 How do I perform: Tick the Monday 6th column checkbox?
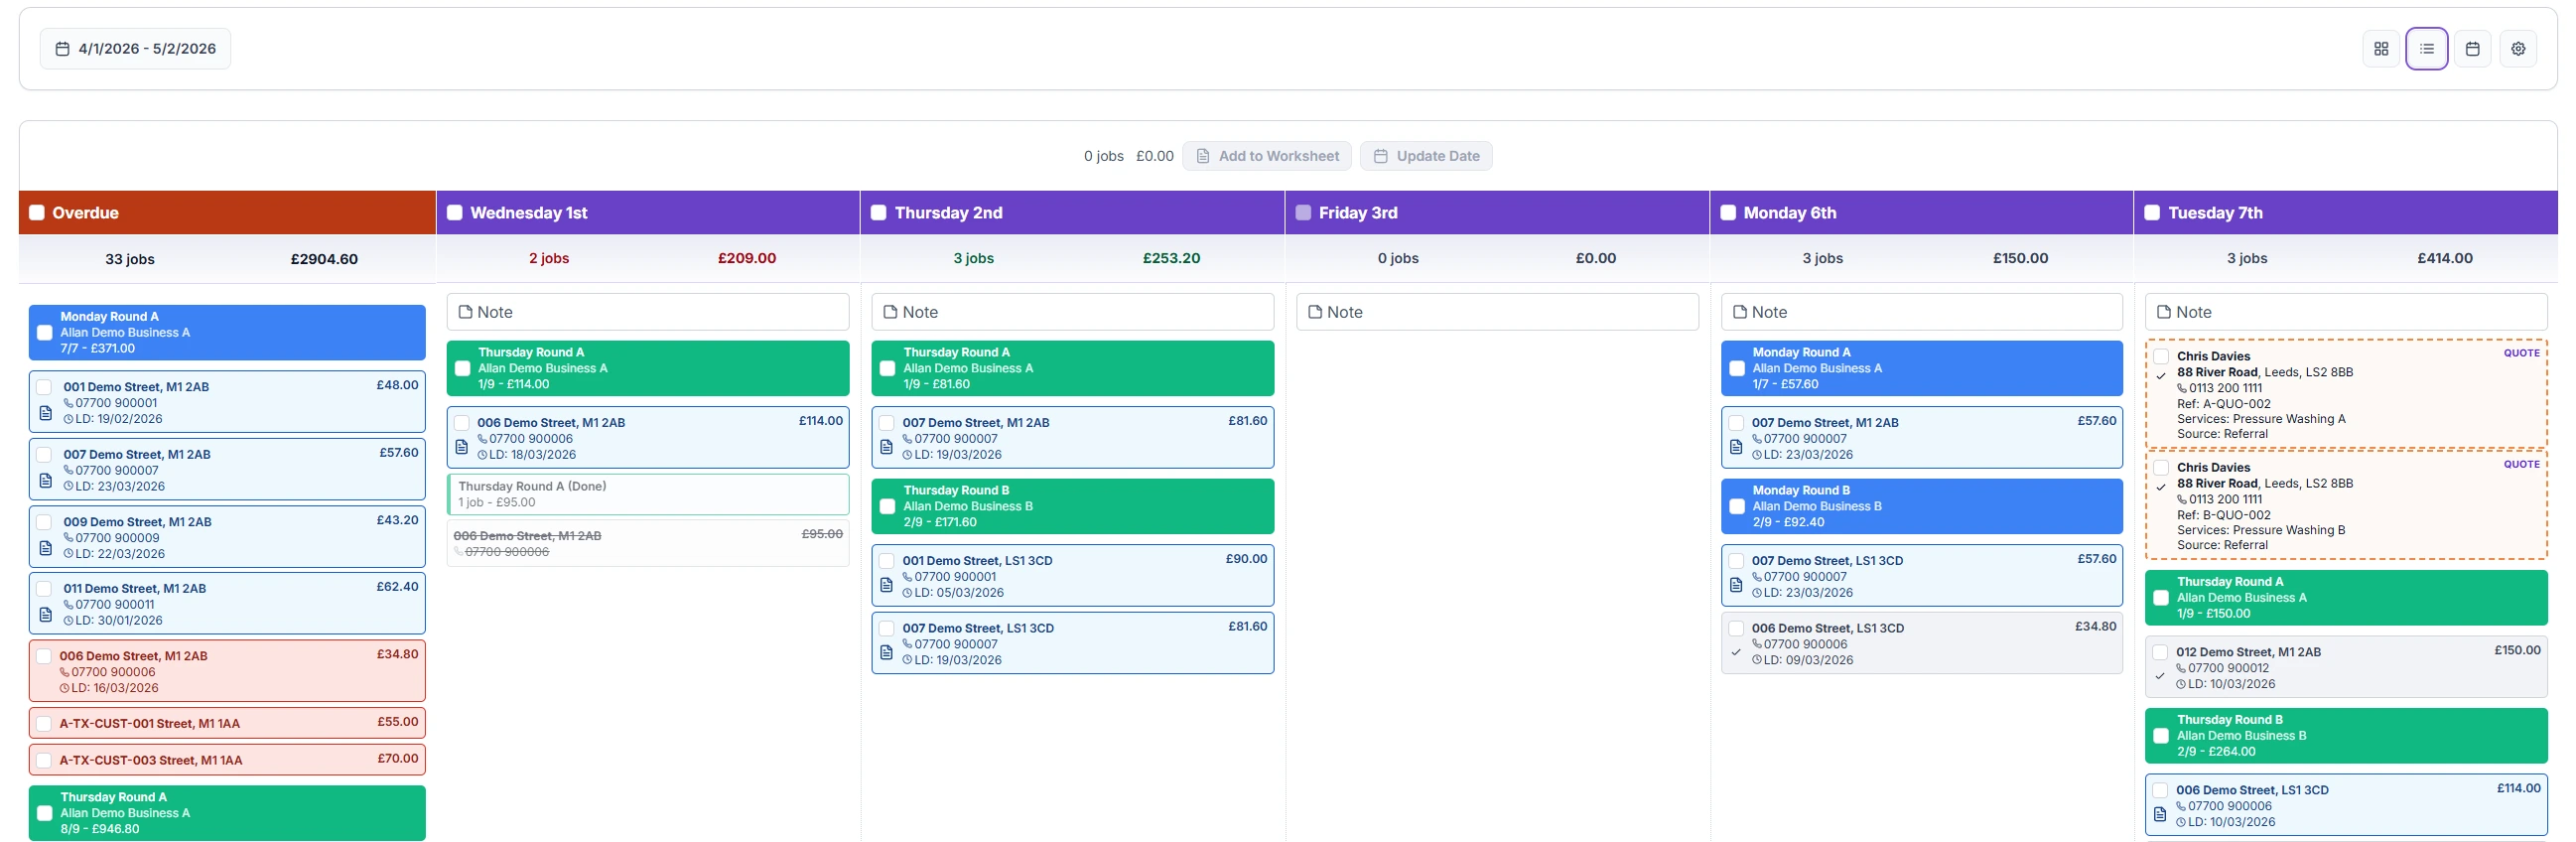click(1728, 213)
